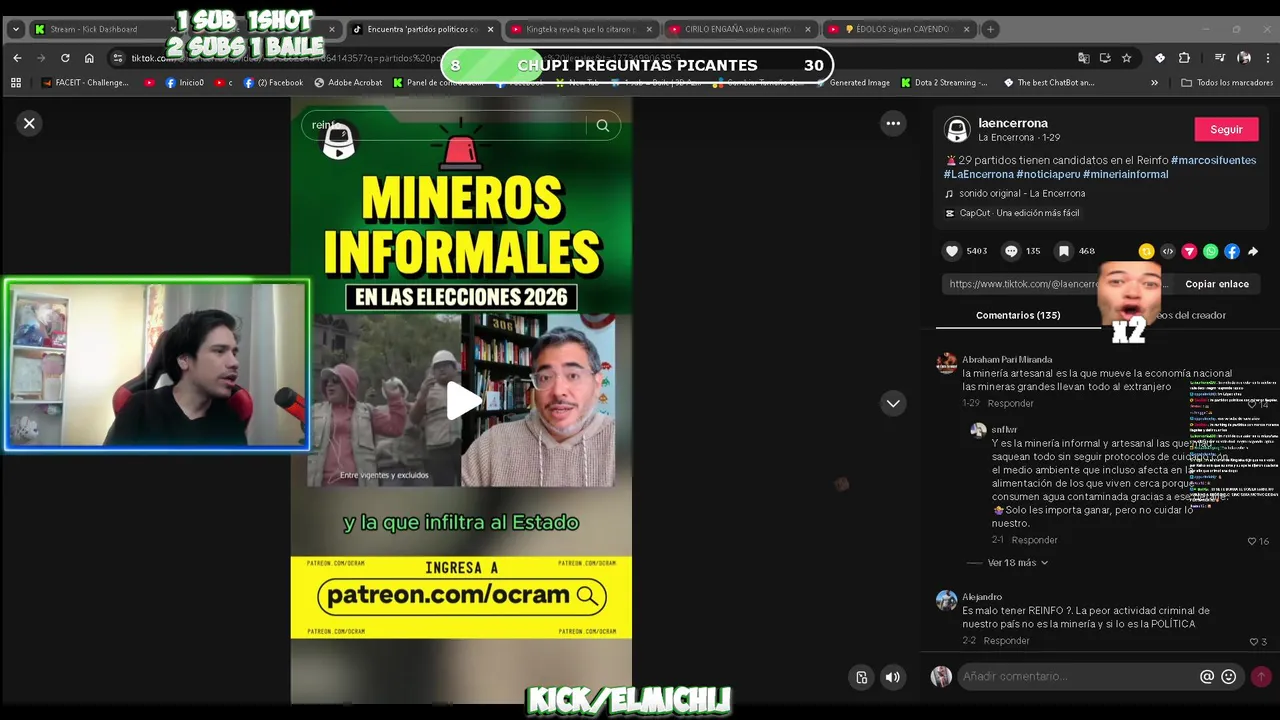1280x720 pixels.
Task: Share to WhatsApp icon
Action: (1210, 251)
